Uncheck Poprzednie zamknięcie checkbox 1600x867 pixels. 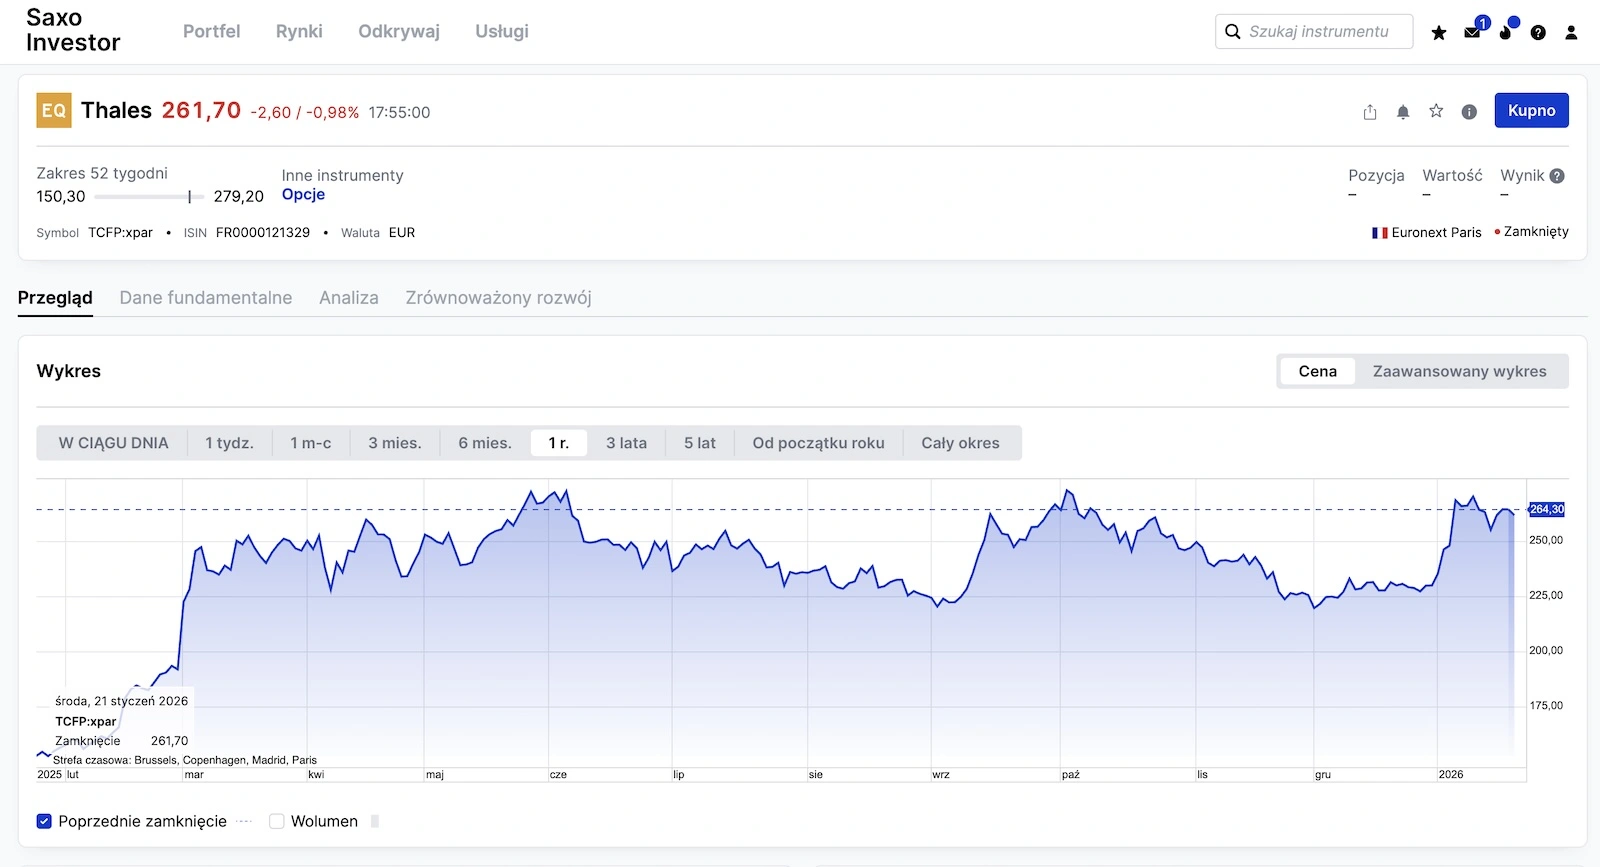coord(44,821)
